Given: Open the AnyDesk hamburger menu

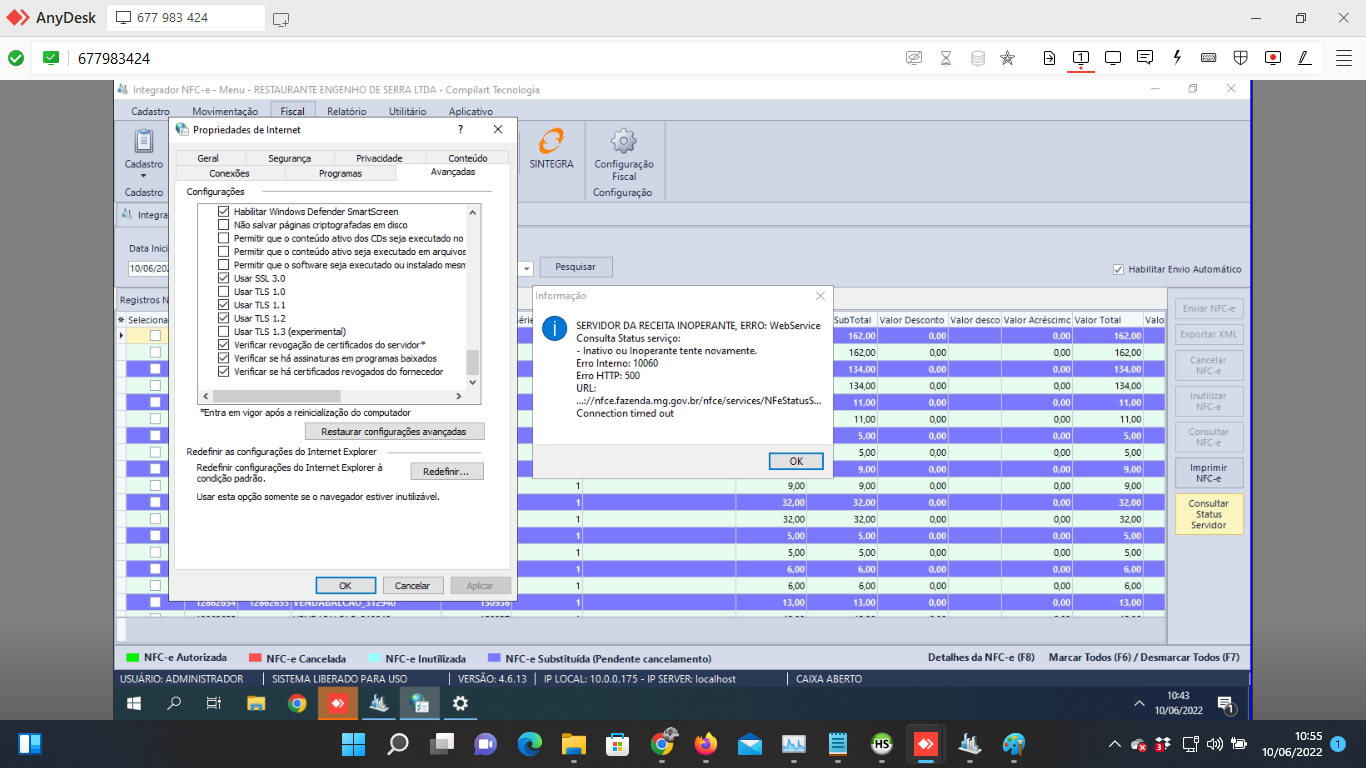Looking at the screenshot, I should click(1344, 58).
